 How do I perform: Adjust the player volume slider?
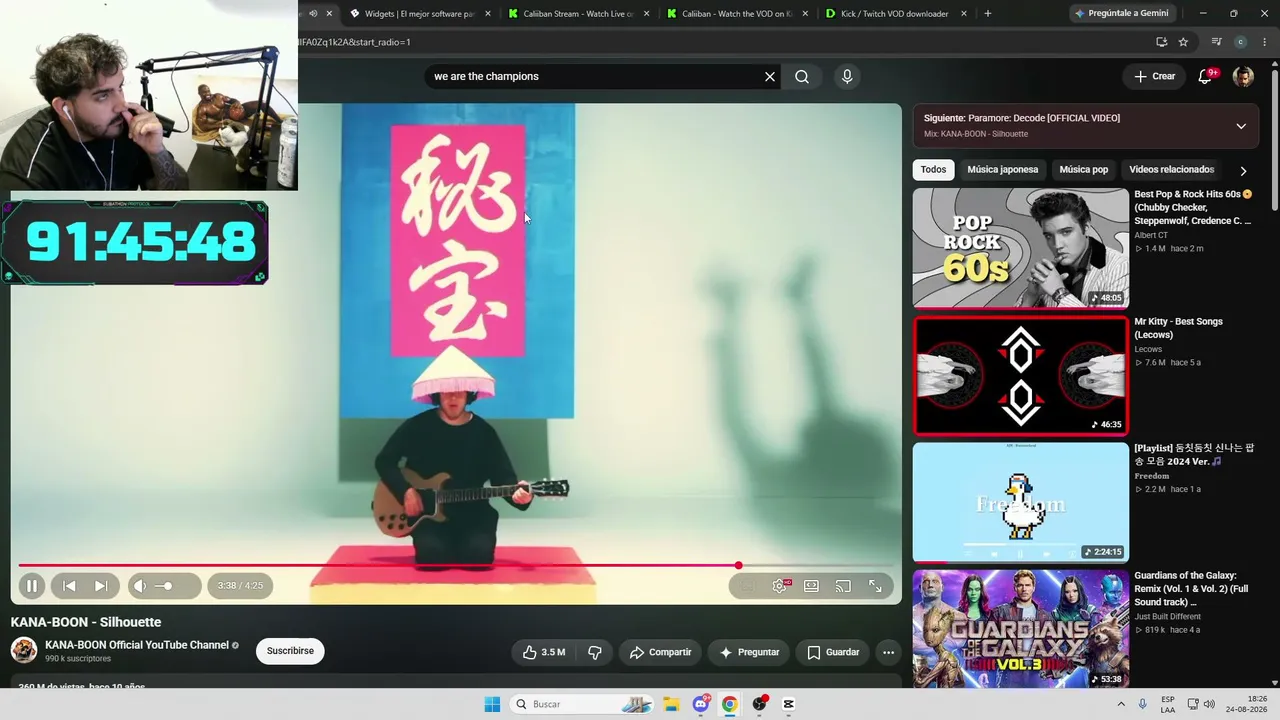(172, 586)
